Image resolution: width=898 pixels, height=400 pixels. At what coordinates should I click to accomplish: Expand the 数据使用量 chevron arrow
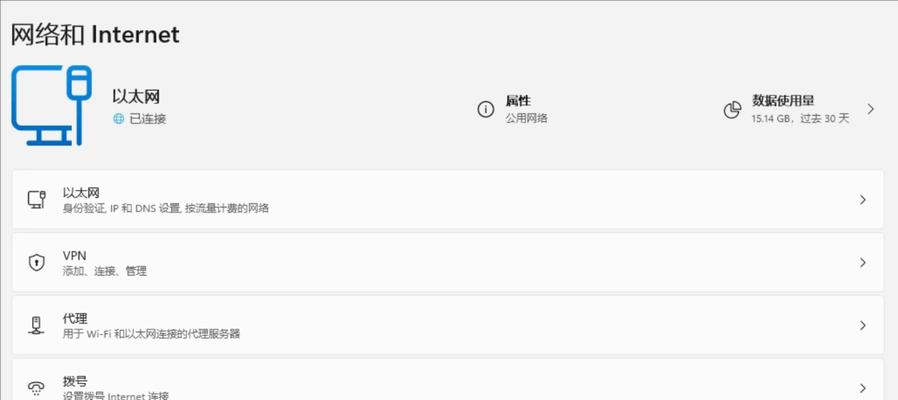click(871, 109)
